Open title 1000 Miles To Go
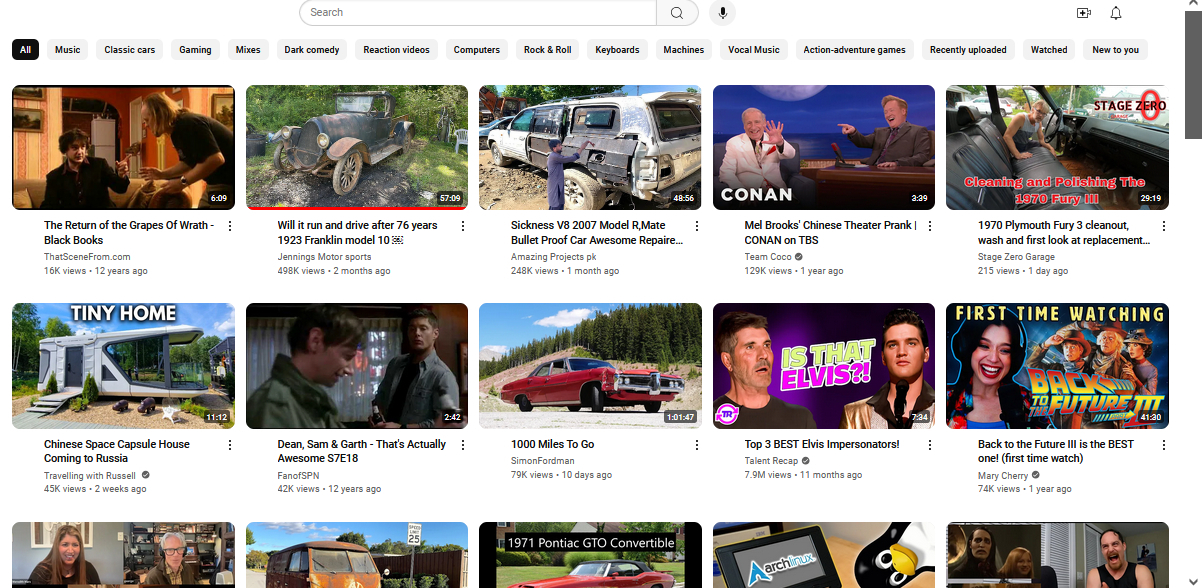This screenshot has height=588, width=1202. point(552,444)
